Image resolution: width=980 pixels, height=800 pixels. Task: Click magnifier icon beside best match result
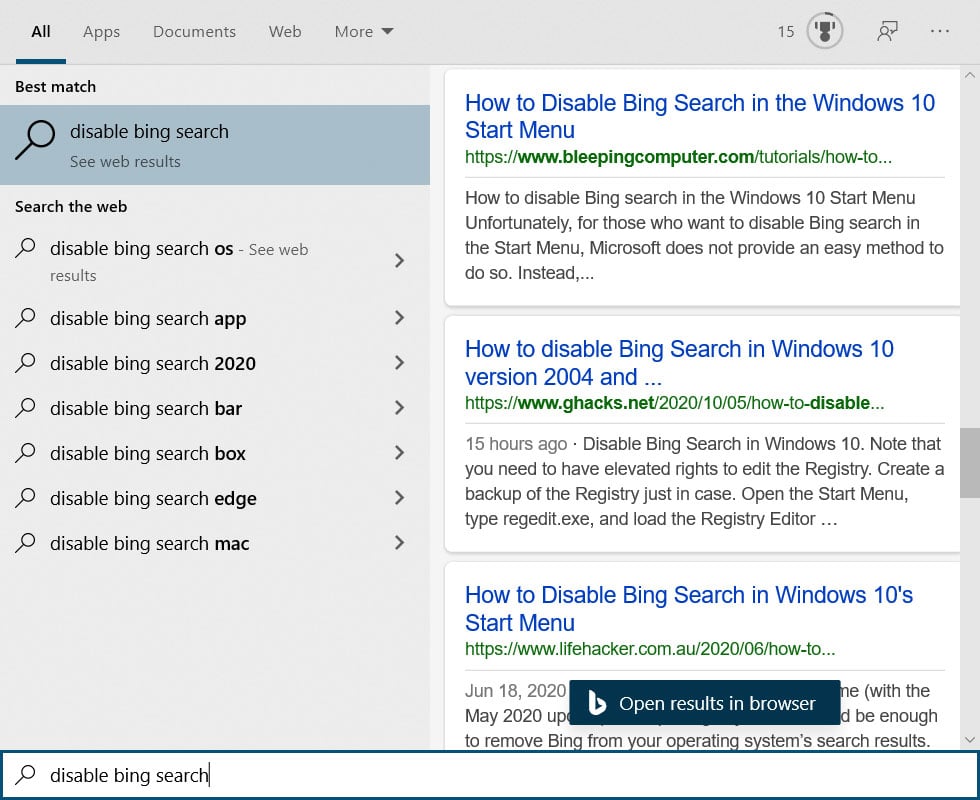pyautogui.click(x=35, y=141)
